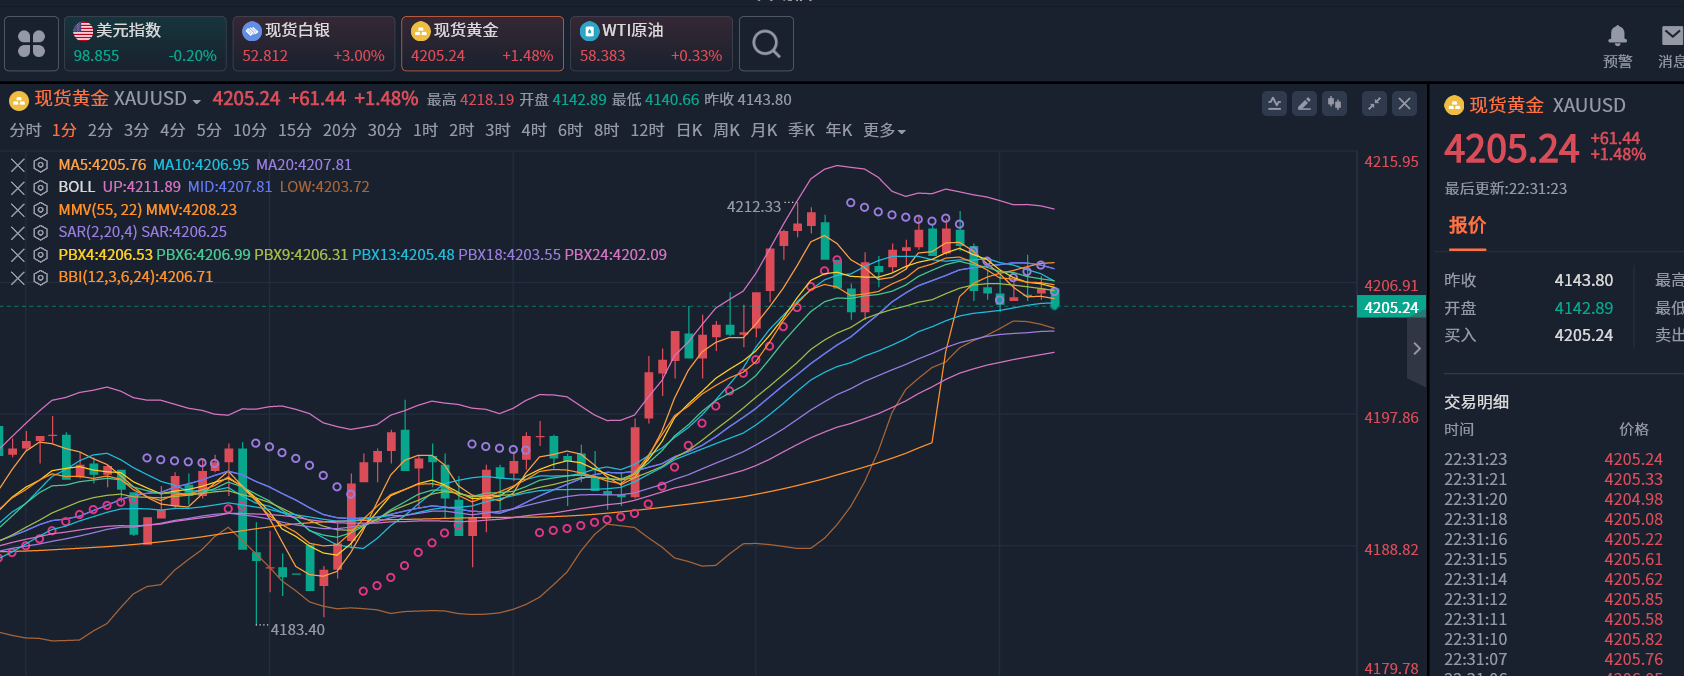Click the magnifier search button

(x=766, y=44)
